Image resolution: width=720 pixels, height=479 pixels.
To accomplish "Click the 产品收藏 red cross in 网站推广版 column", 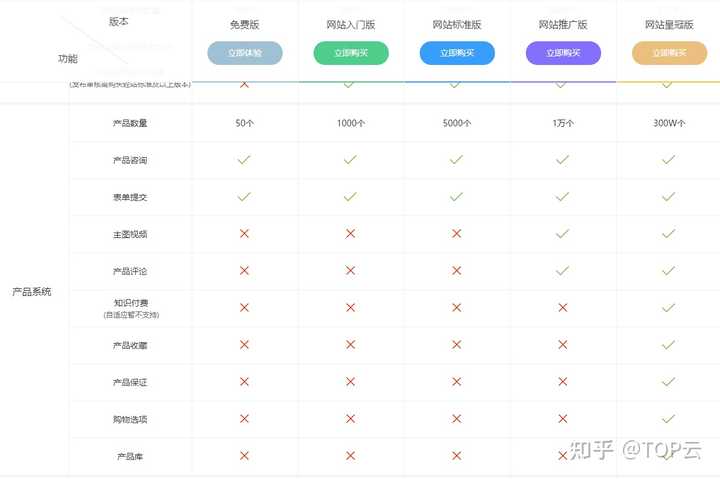I will pos(562,344).
